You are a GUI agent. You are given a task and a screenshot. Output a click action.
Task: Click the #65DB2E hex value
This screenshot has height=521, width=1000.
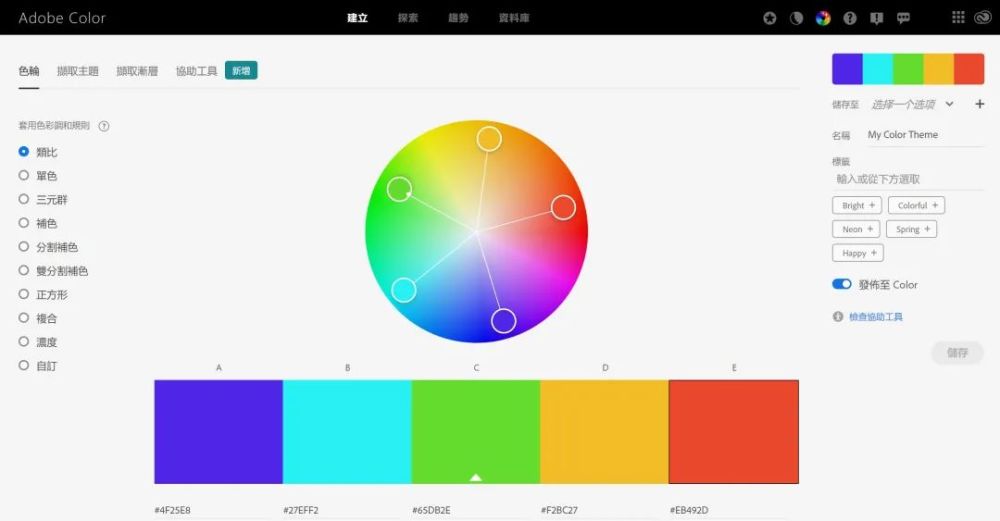(431, 510)
